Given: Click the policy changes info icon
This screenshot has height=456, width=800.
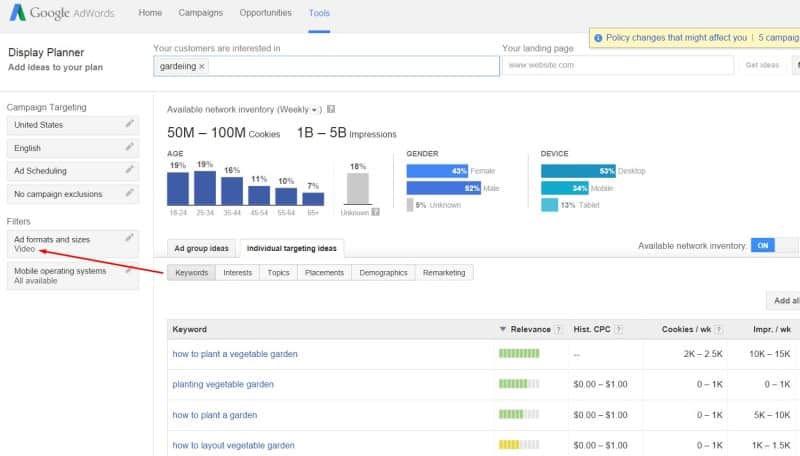Looking at the screenshot, I should (x=598, y=38).
